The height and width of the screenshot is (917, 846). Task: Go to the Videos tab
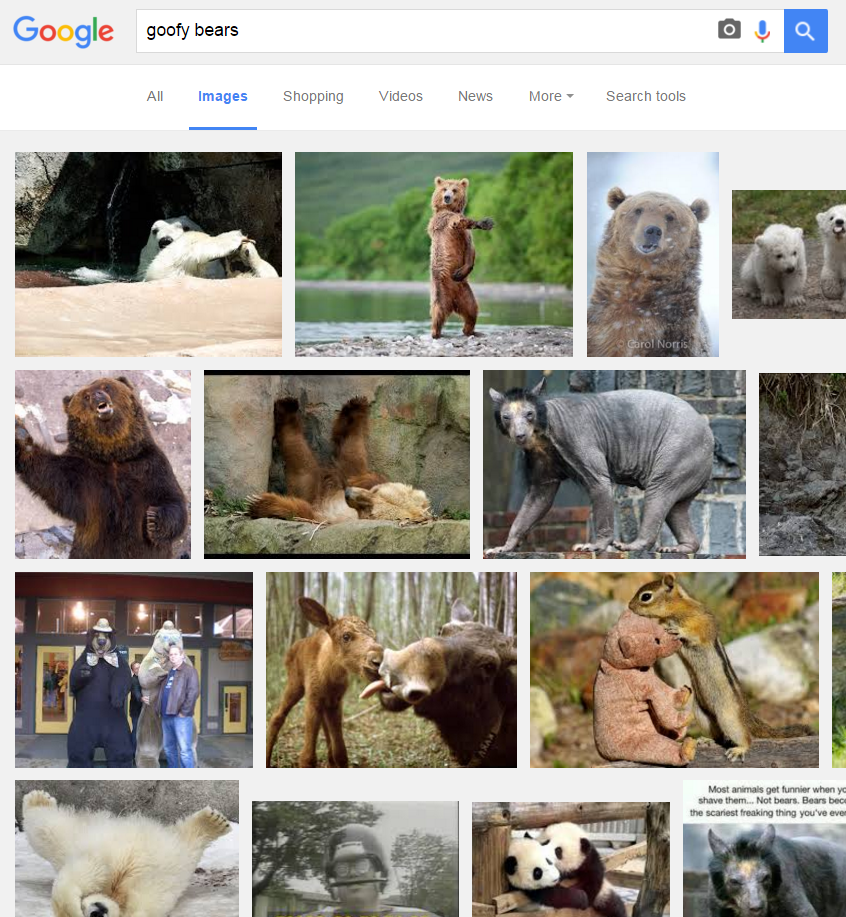(401, 97)
